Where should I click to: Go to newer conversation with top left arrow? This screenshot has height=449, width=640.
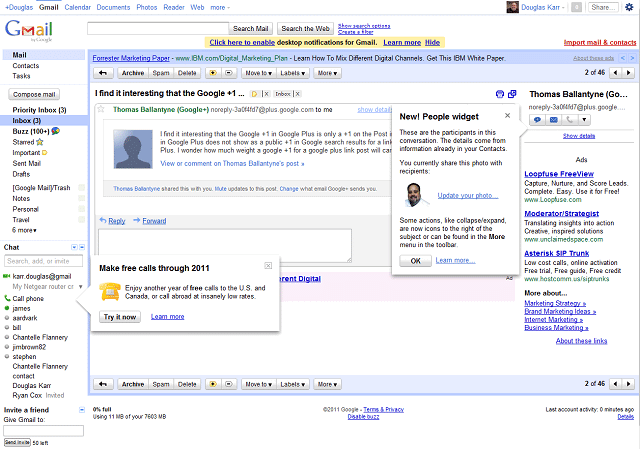[x=615, y=73]
